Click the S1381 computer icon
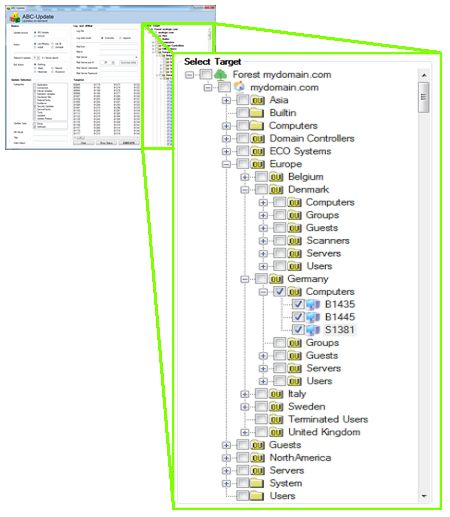Viewport: 450px width, 517px height. [x=313, y=330]
